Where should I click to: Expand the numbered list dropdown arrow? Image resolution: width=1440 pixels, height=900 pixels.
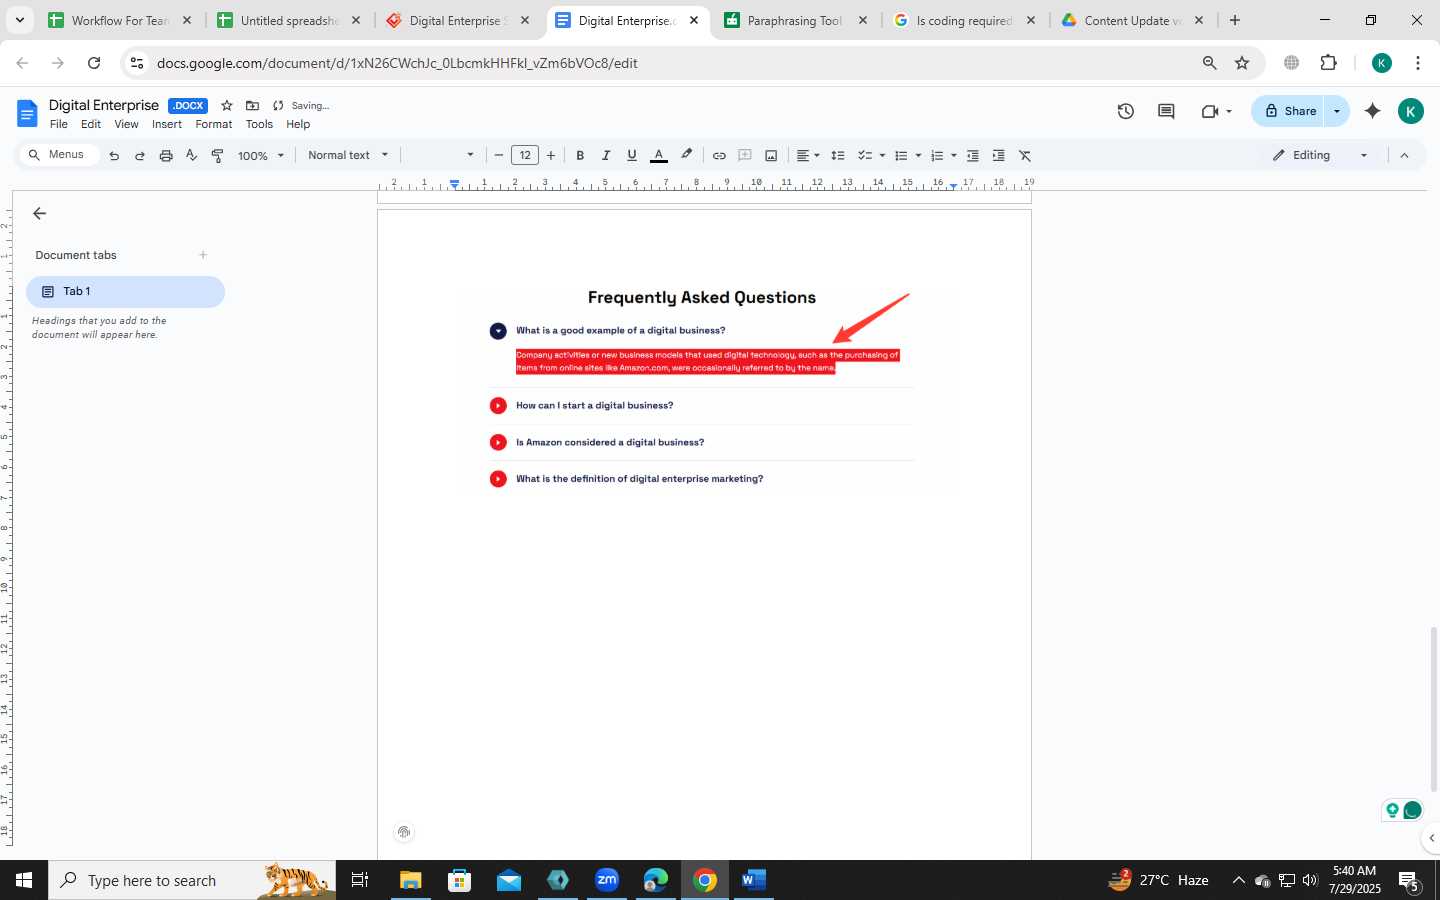954,156
